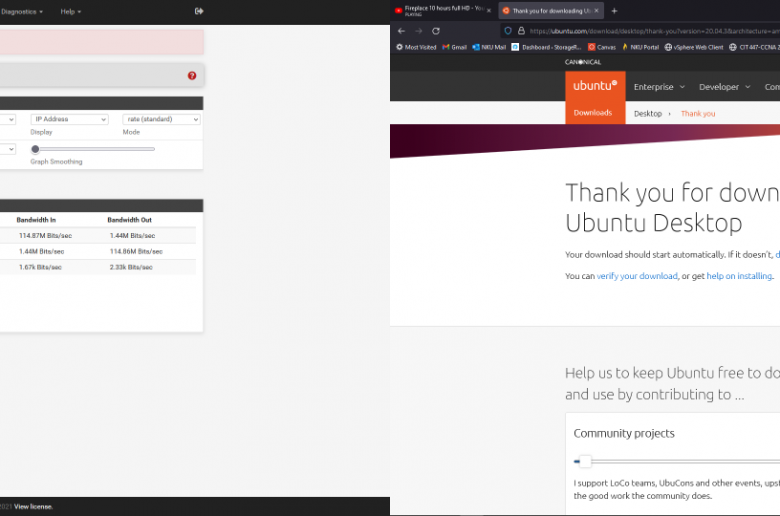Click the orange ubuntu logo

pos(595,86)
